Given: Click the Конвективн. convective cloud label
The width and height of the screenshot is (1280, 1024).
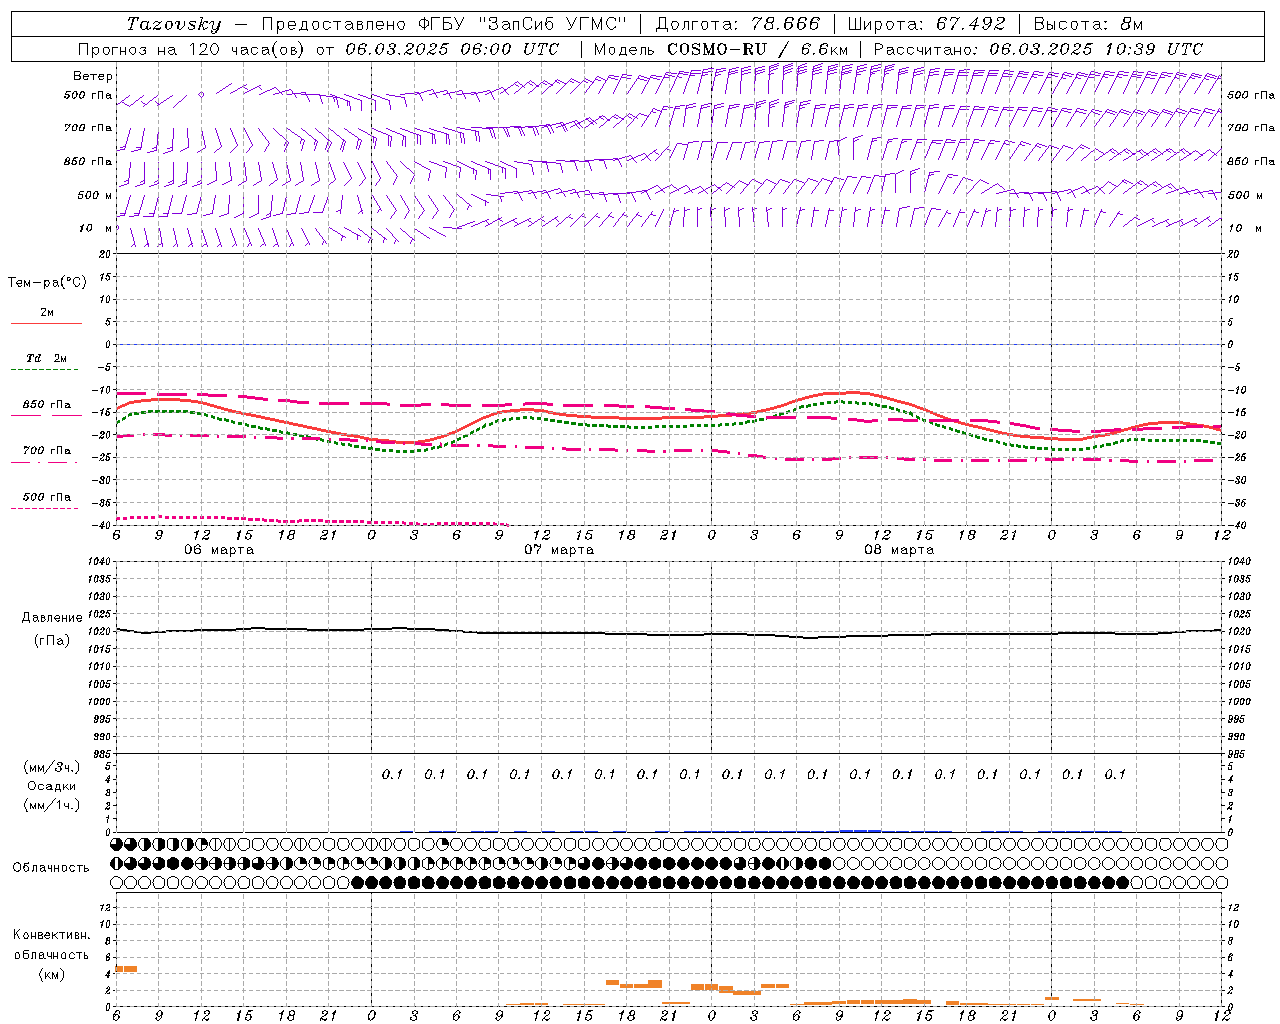Looking at the screenshot, I should (51, 935).
